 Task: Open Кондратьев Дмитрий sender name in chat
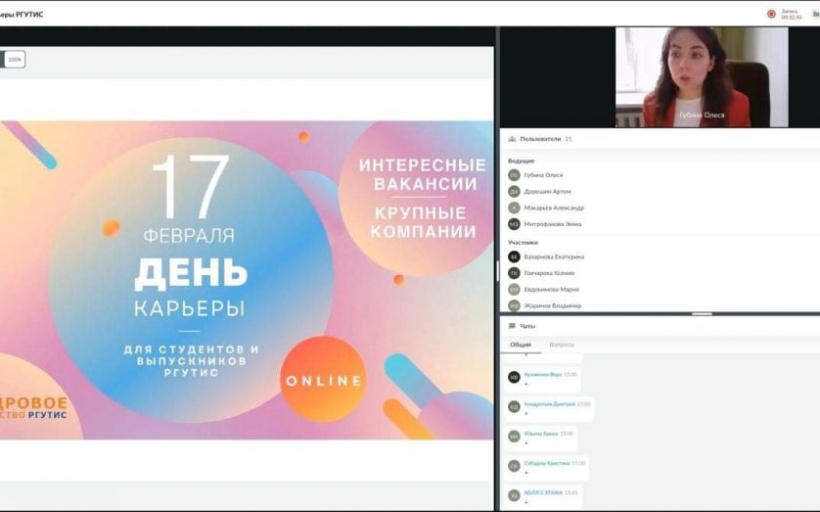[550, 404]
